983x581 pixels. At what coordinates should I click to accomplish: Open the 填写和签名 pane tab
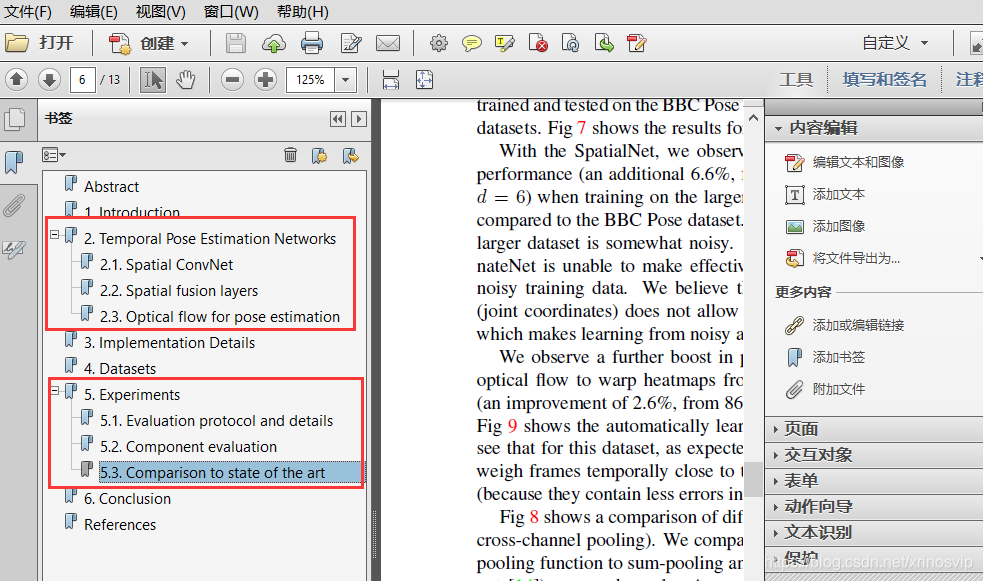coord(885,80)
